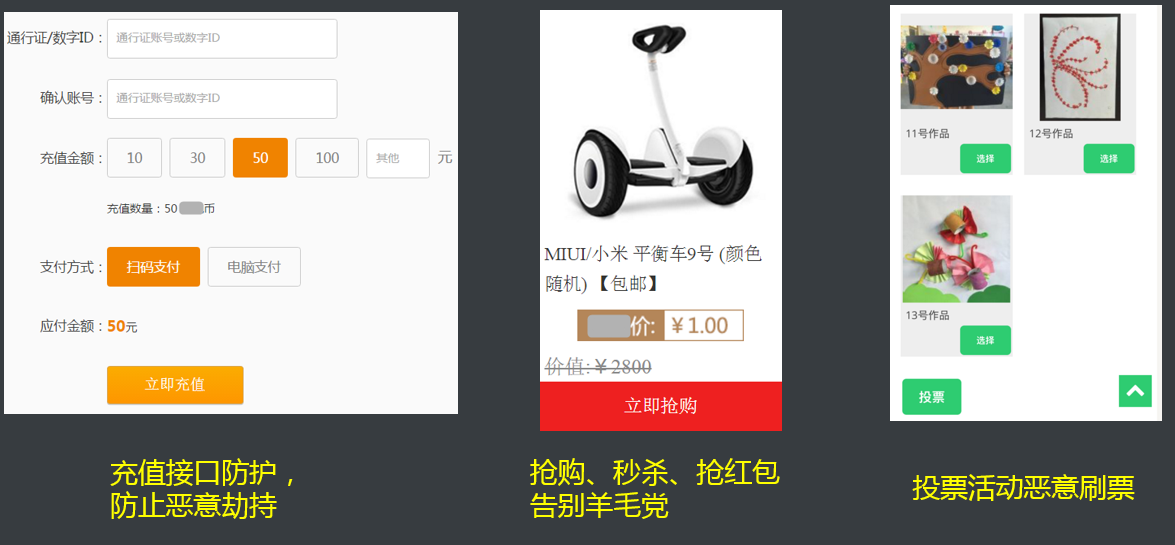1175x545 pixels.
Task: Click the 确认账号 input field
Action: 222,99
